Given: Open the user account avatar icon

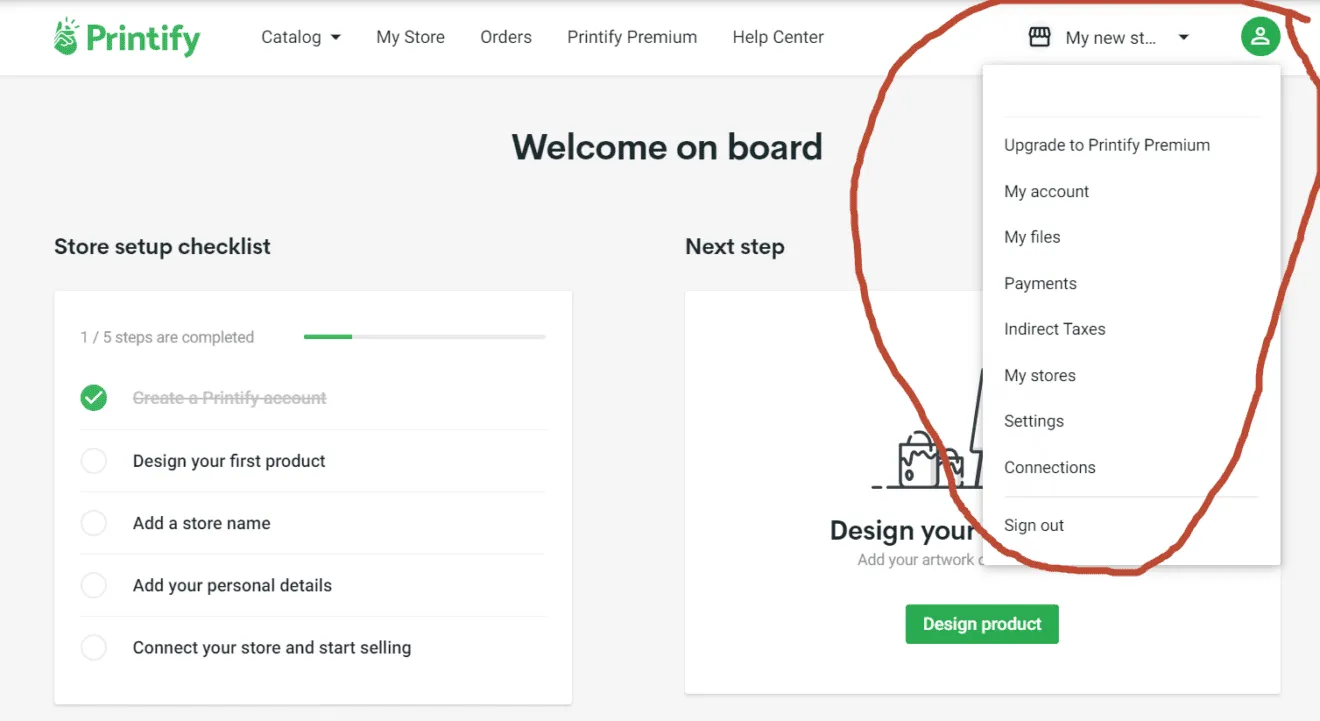Looking at the screenshot, I should click(1260, 37).
